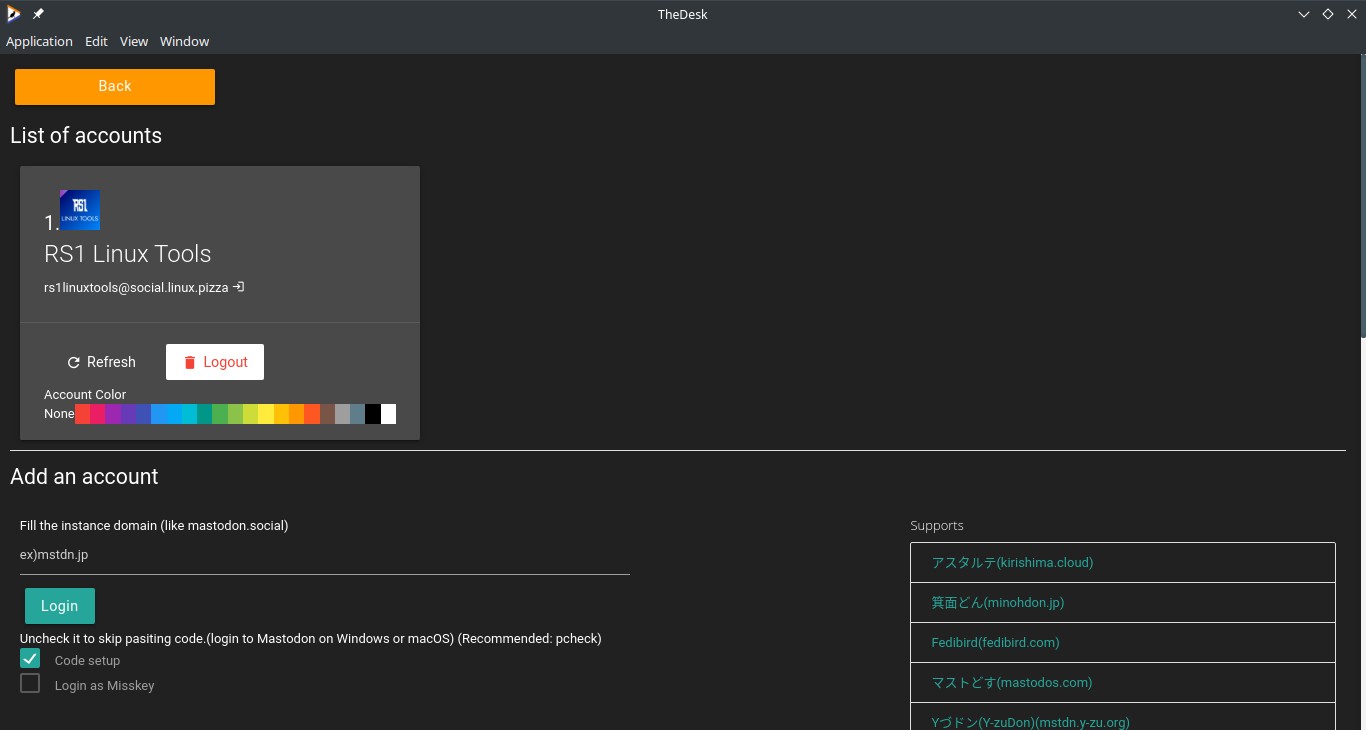The width and height of the screenshot is (1366, 730).
Task: Pick the pink account color swatch
Action: 98,414
